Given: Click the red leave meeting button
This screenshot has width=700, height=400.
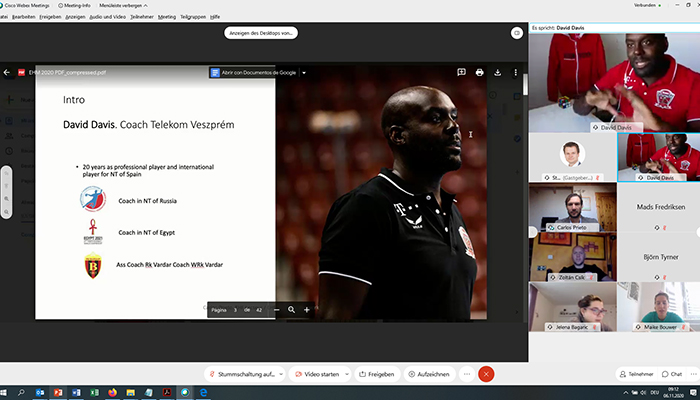Looking at the screenshot, I should coord(486,374).
